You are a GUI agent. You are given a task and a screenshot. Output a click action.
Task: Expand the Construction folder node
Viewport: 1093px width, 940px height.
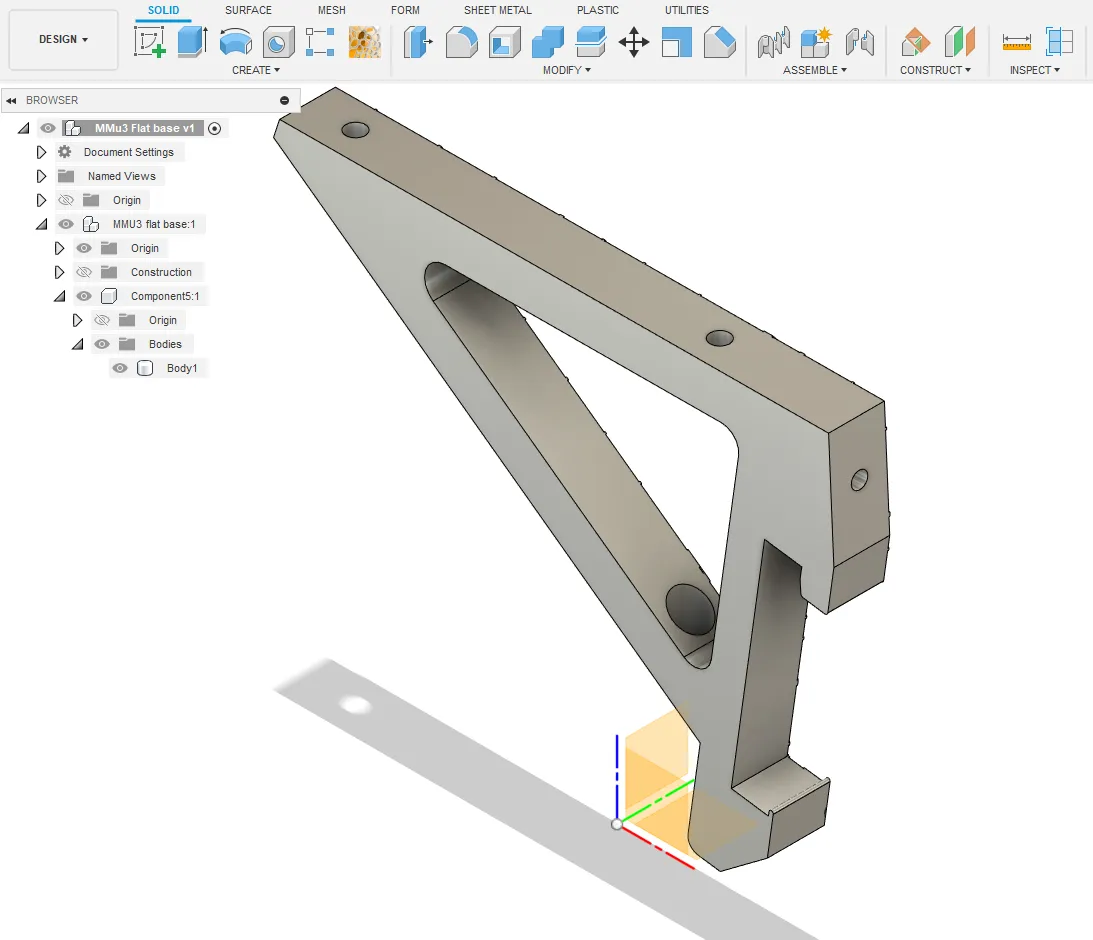click(59, 272)
